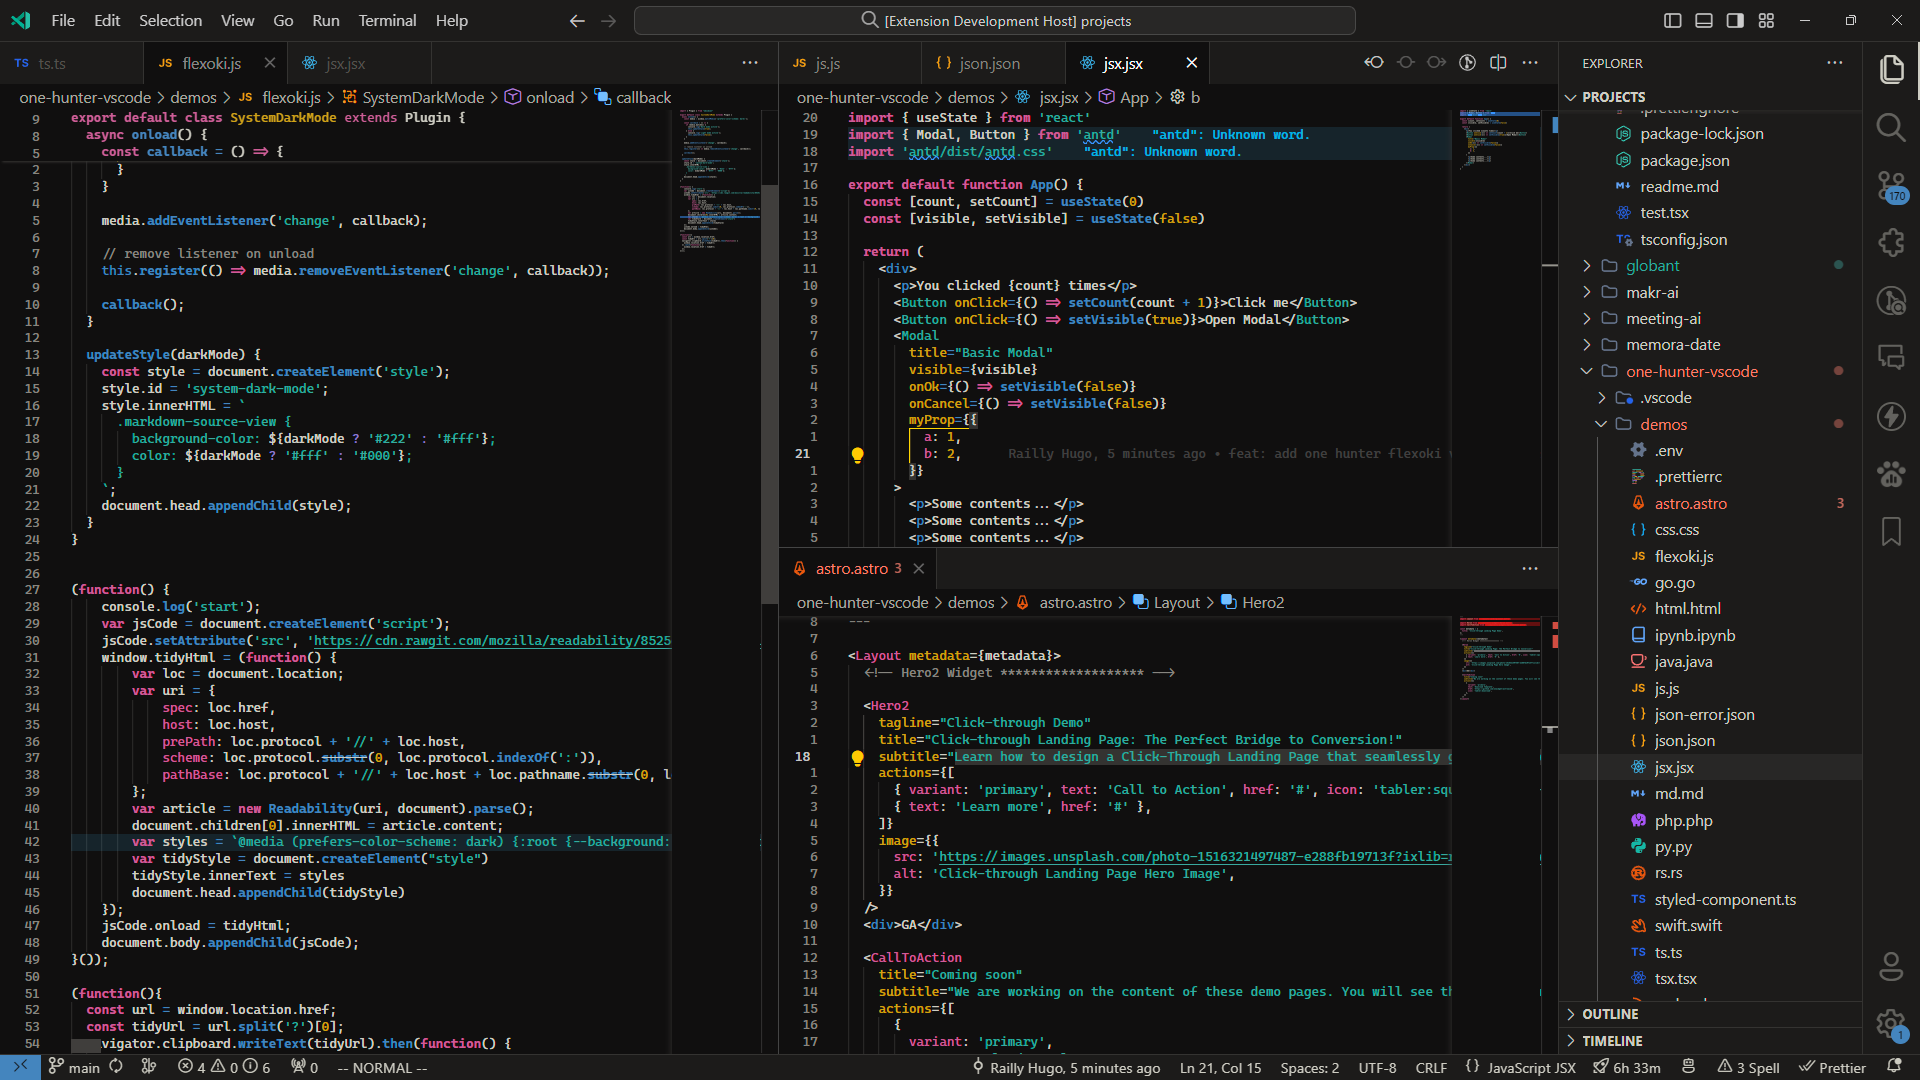The image size is (1920, 1080).
Task: Open the Accounts icon in activity bar
Action: point(1890,966)
